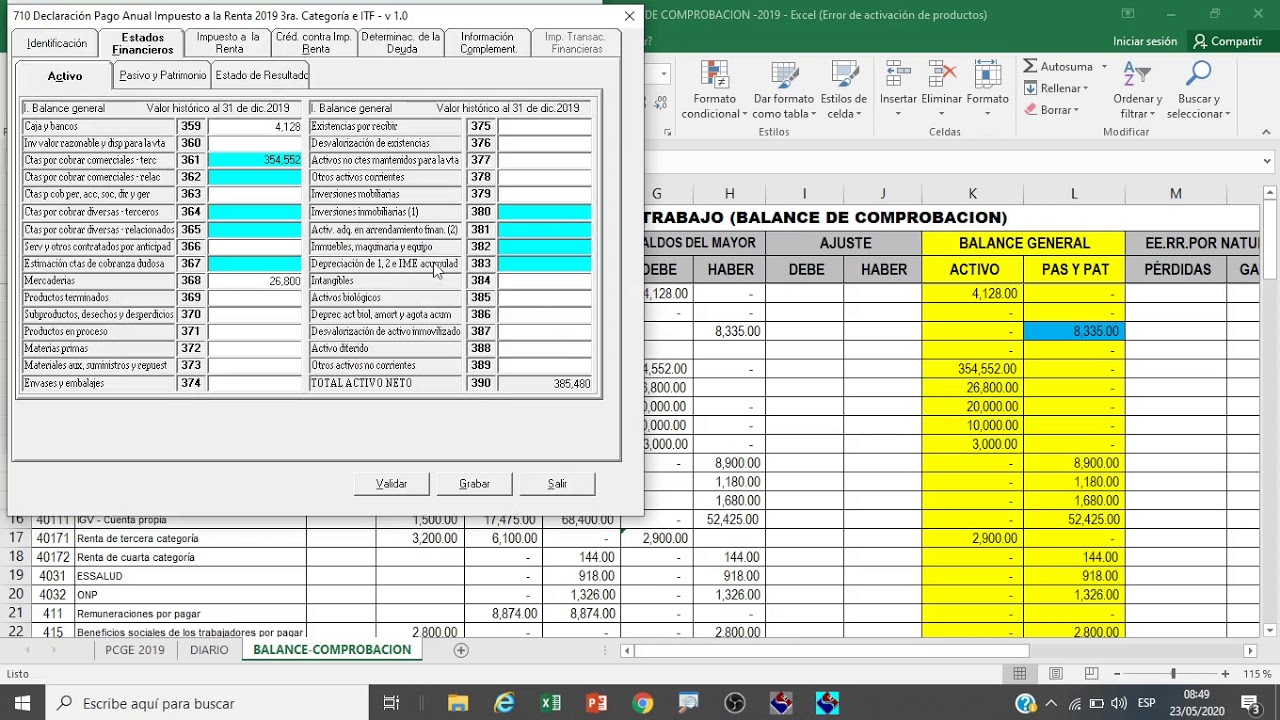The height and width of the screenshot is (720, 1280).
Task: Add a new sheet with plus button
Action: click(461, 650)
